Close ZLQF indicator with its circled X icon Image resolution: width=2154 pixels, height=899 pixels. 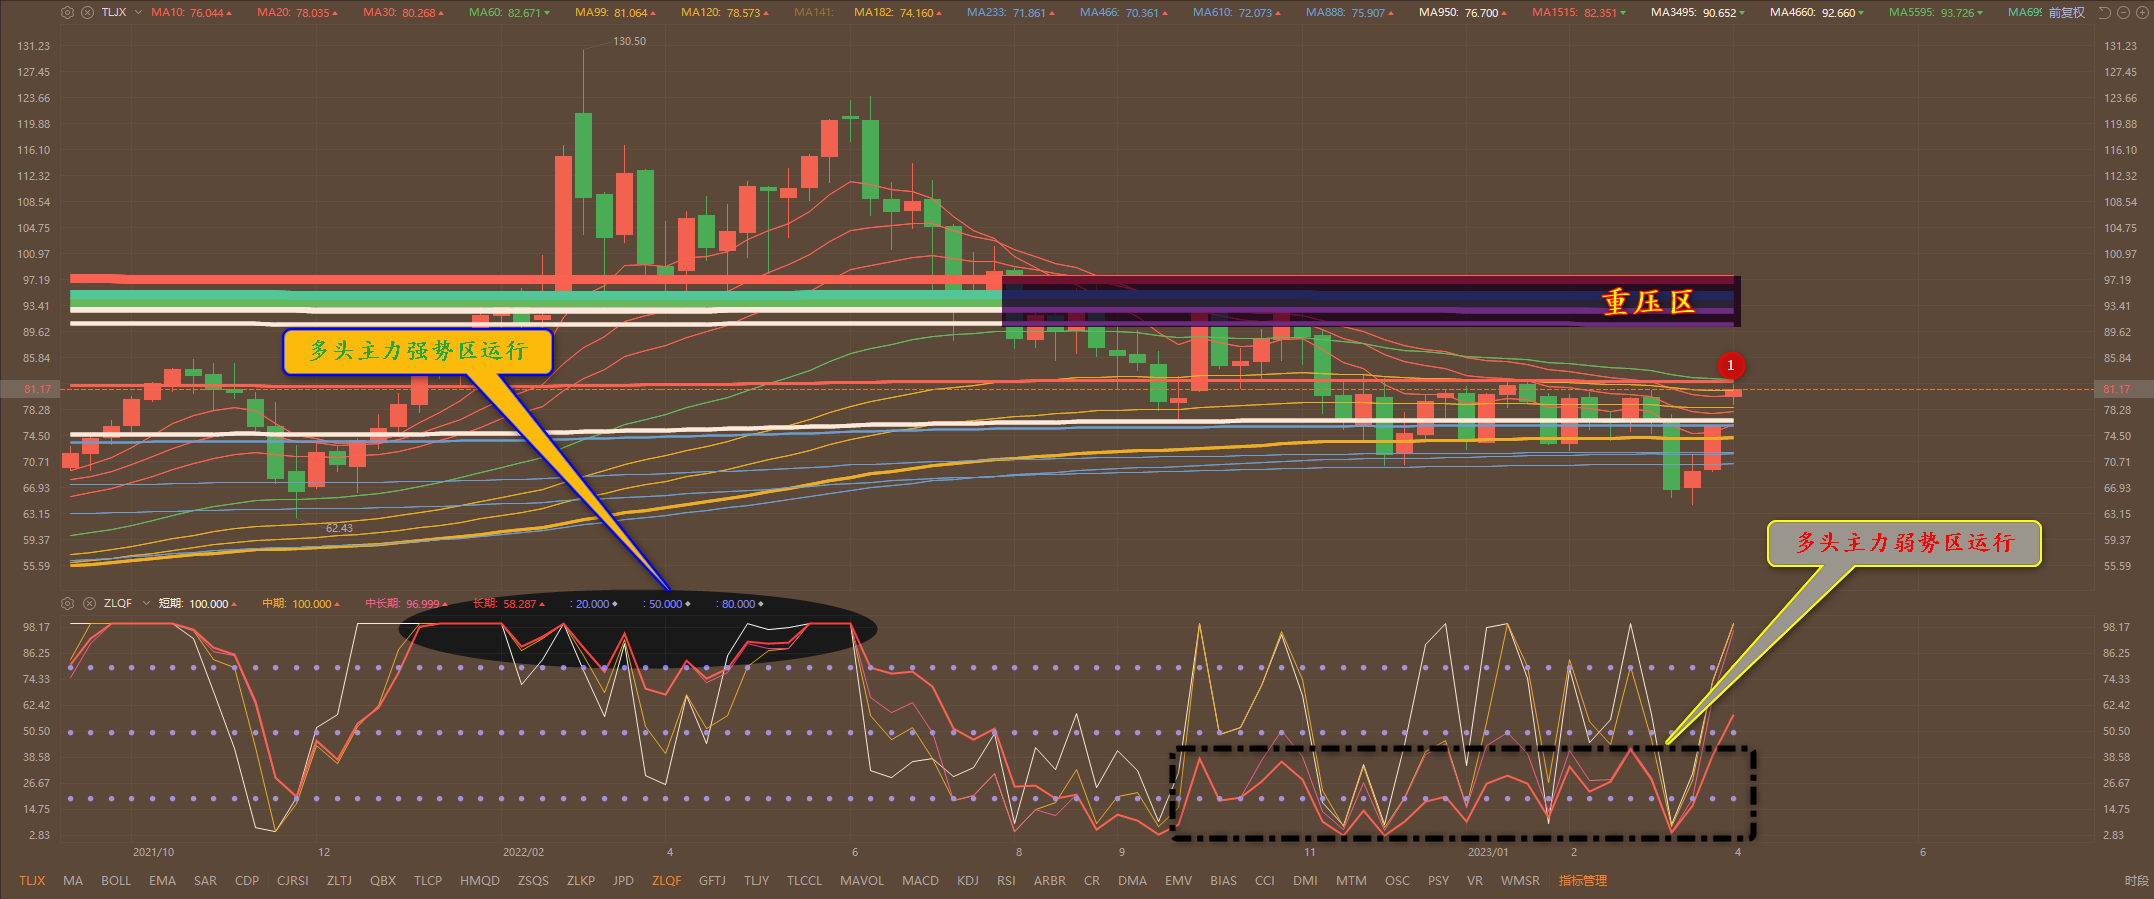pos(88,604)
